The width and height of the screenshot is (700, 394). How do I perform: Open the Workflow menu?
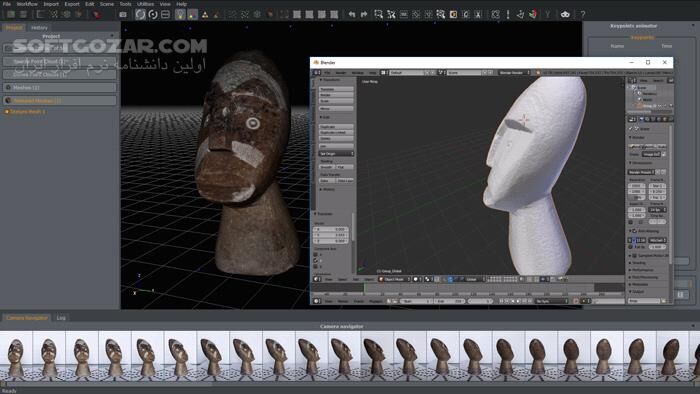[x=27, y=4]
